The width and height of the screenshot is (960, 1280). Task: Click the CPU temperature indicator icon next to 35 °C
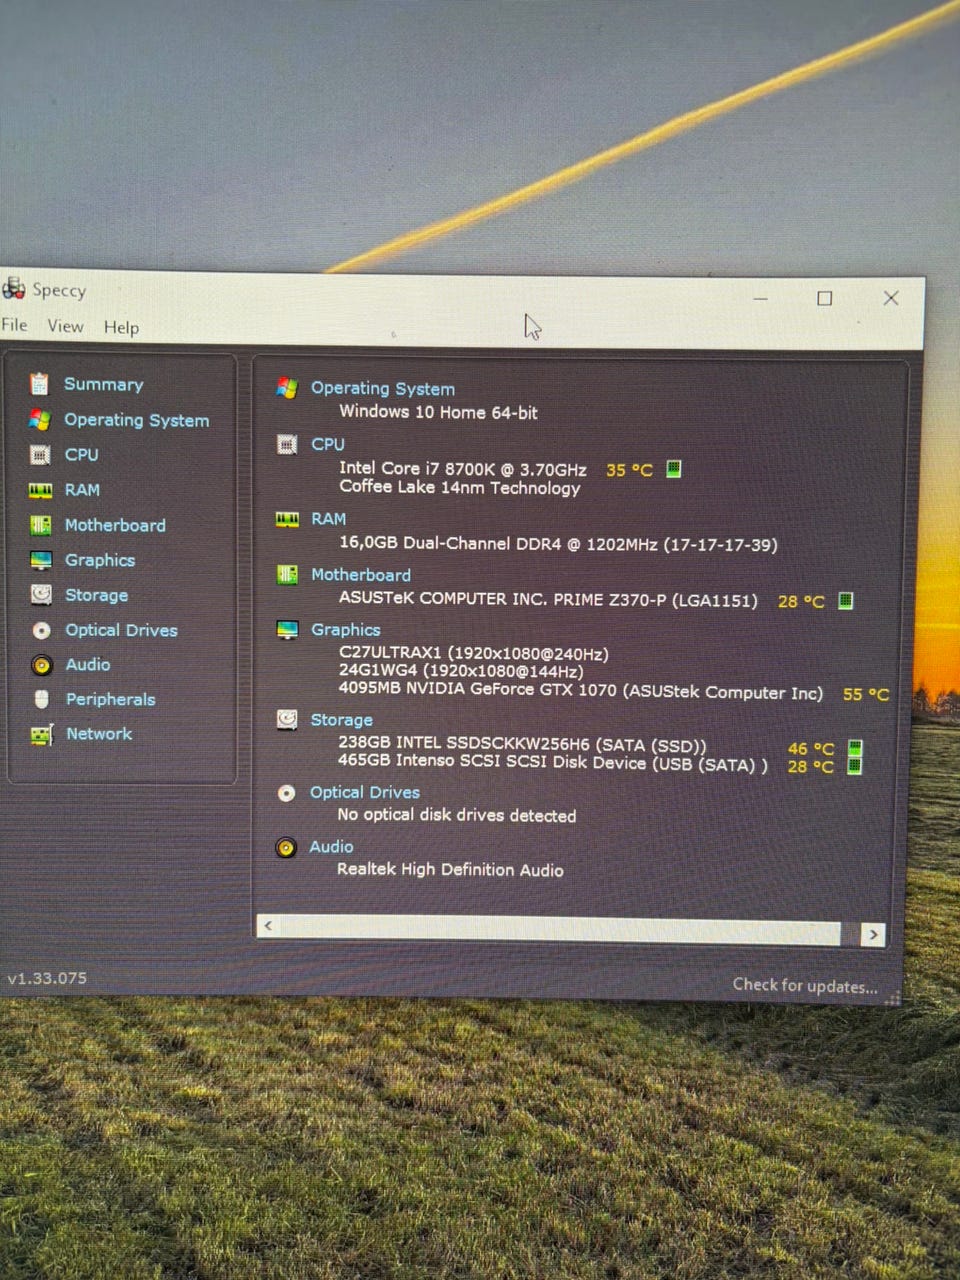pos(674,469)
